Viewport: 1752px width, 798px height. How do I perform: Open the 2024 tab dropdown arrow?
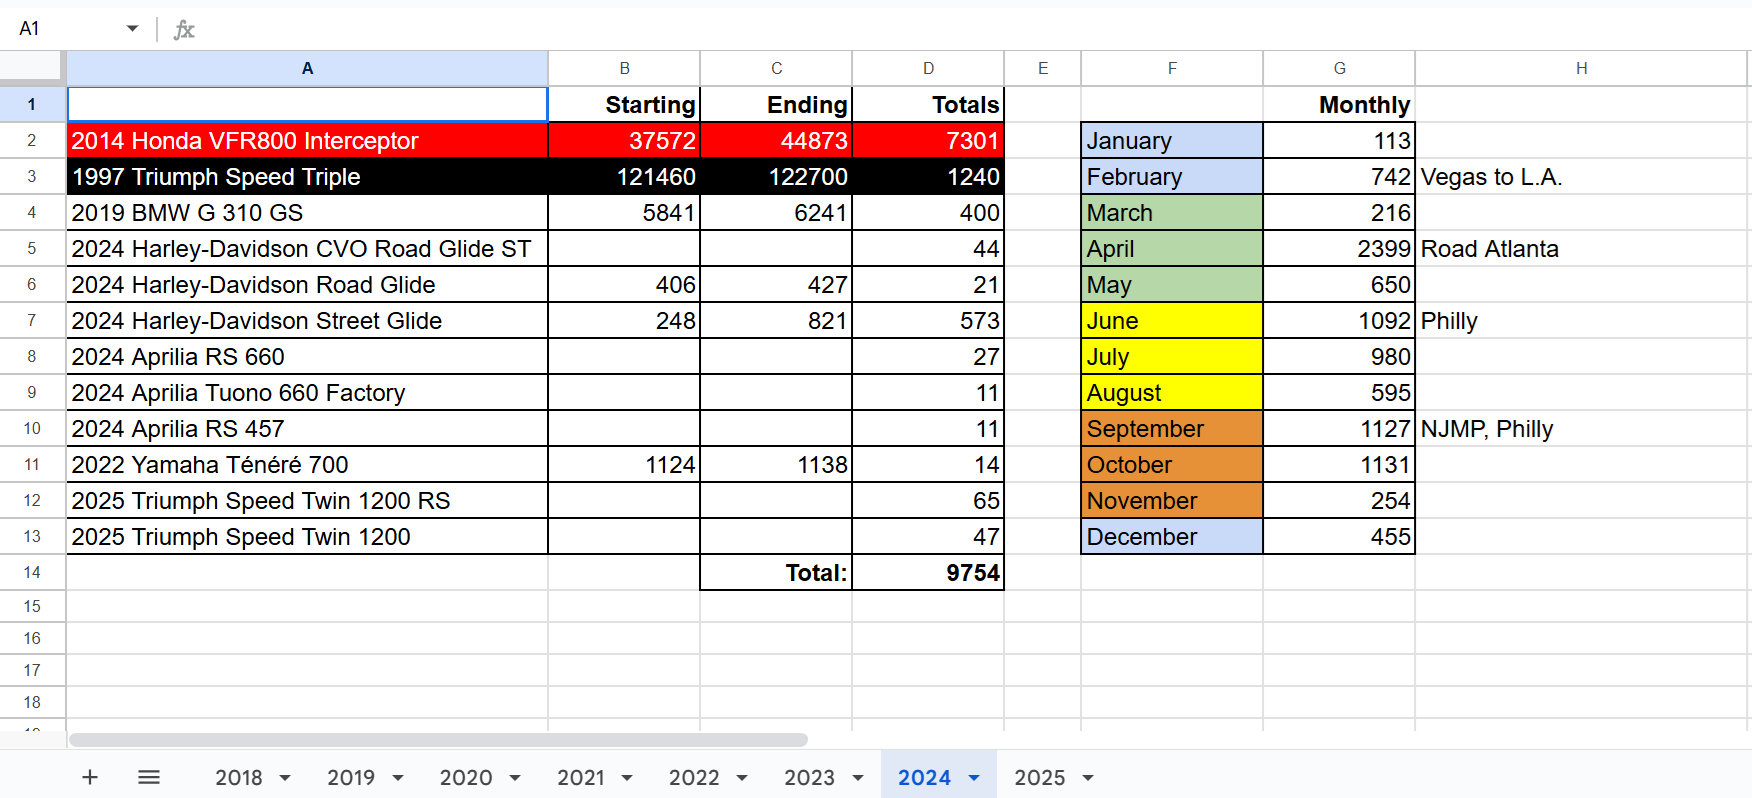[x=974, y=778]
